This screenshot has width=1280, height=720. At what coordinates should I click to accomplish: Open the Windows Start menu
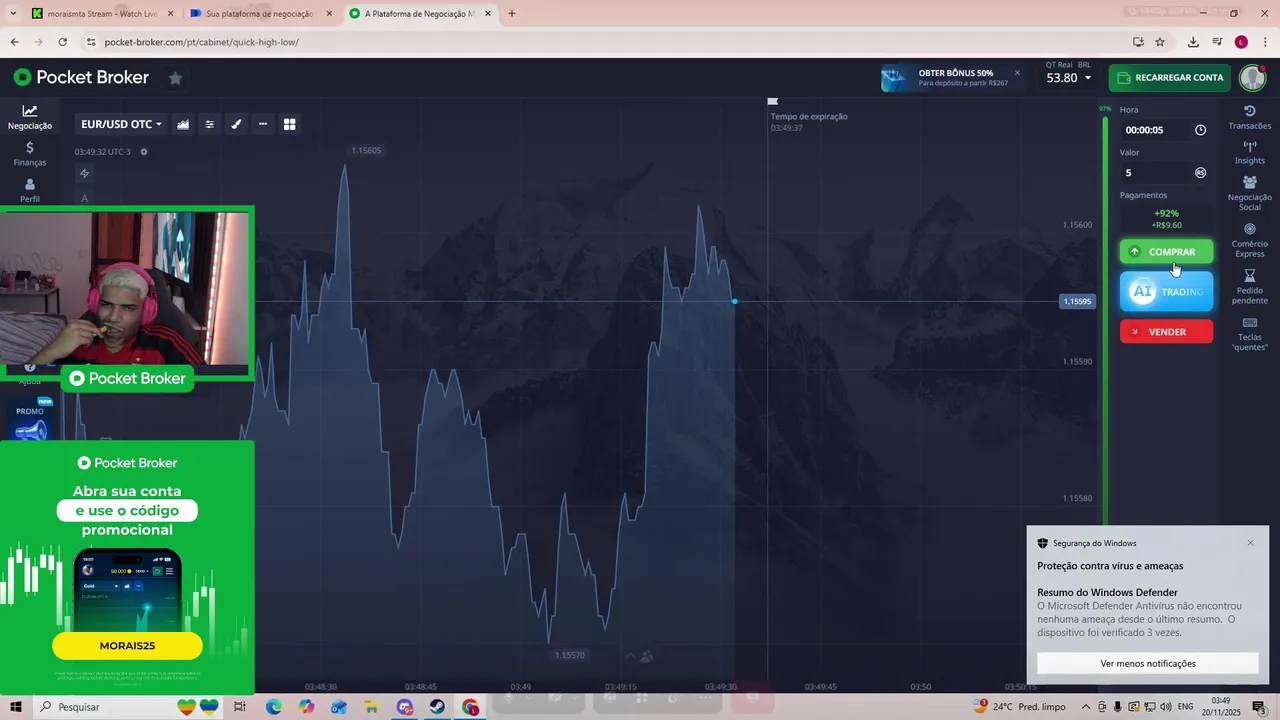tap(16, 707)
